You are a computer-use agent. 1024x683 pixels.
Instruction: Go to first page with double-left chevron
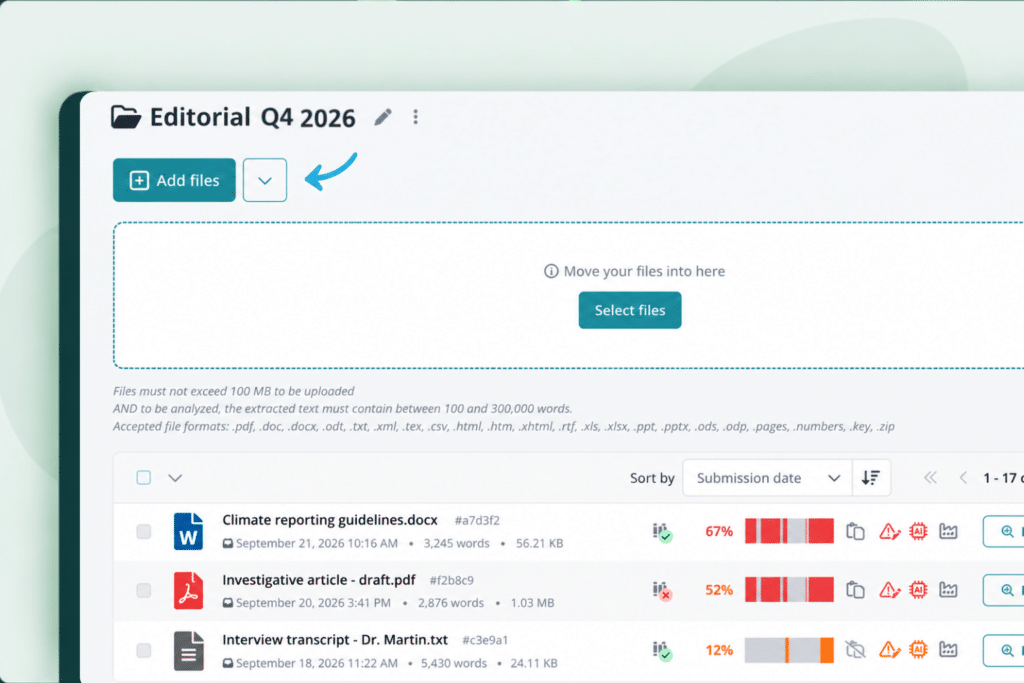coord(930,478)
